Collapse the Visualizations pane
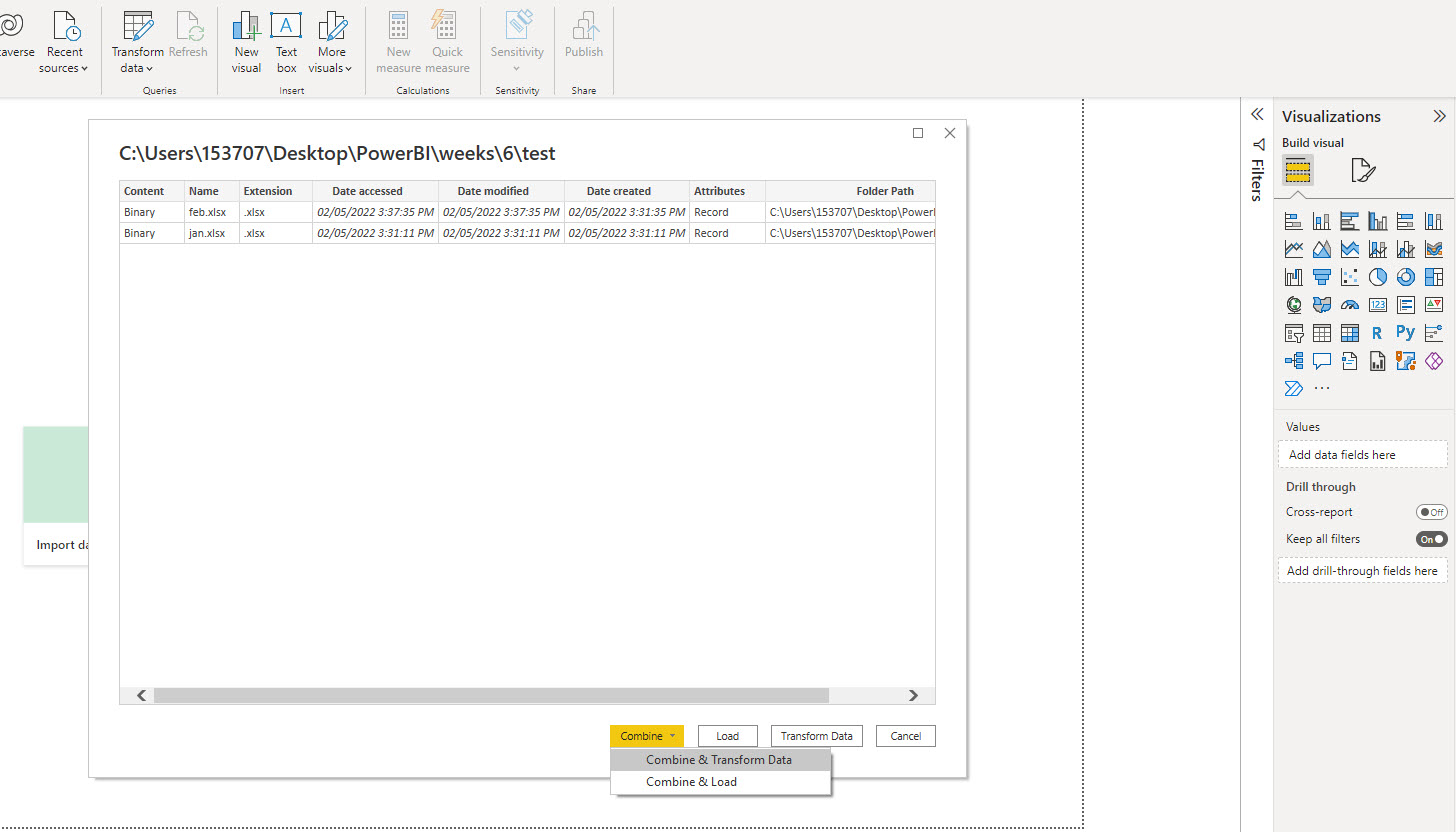The image size is (1456, 832). click(x=1439, y=116)
